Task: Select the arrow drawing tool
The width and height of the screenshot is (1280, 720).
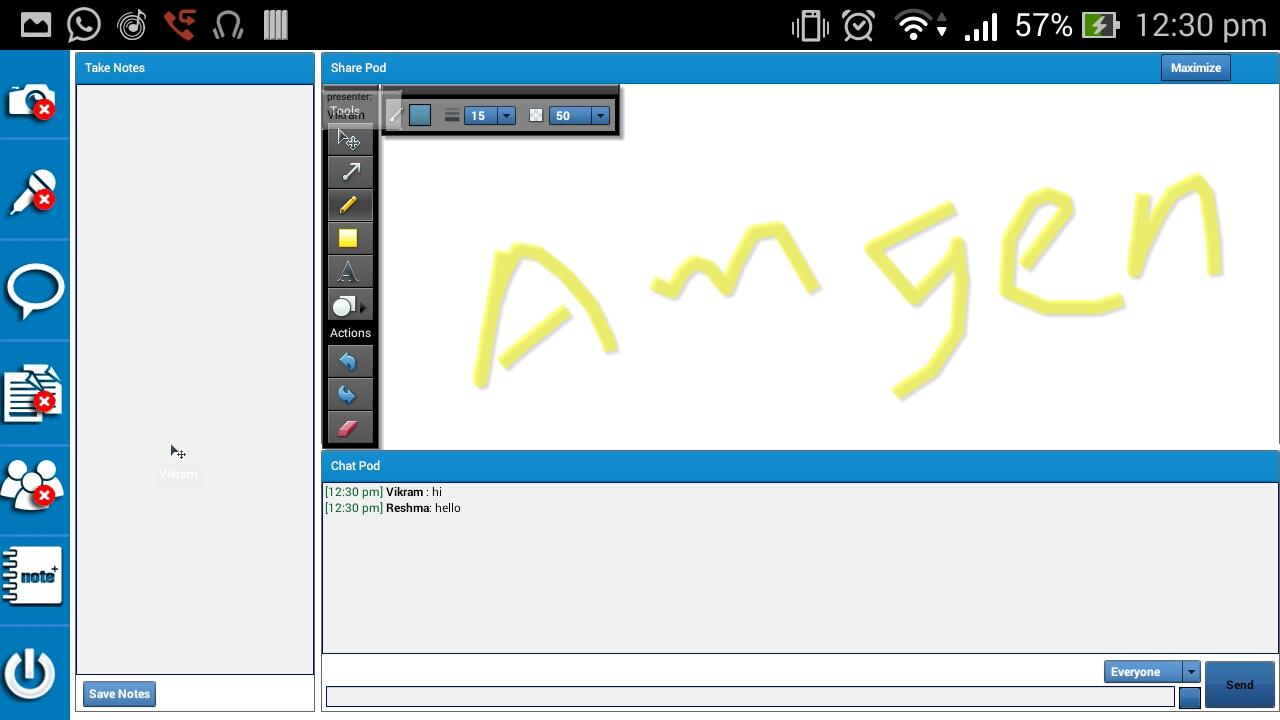Action: click(x=350, y=172)
